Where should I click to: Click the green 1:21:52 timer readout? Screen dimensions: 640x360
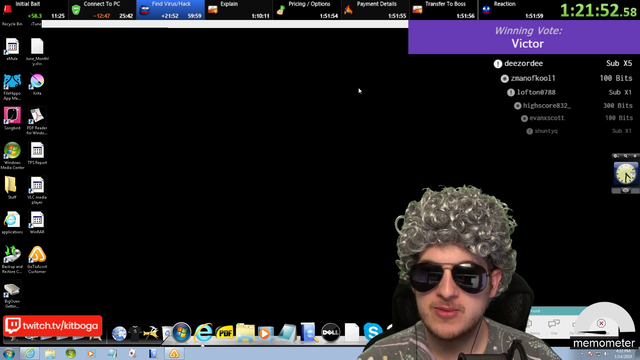598,10
